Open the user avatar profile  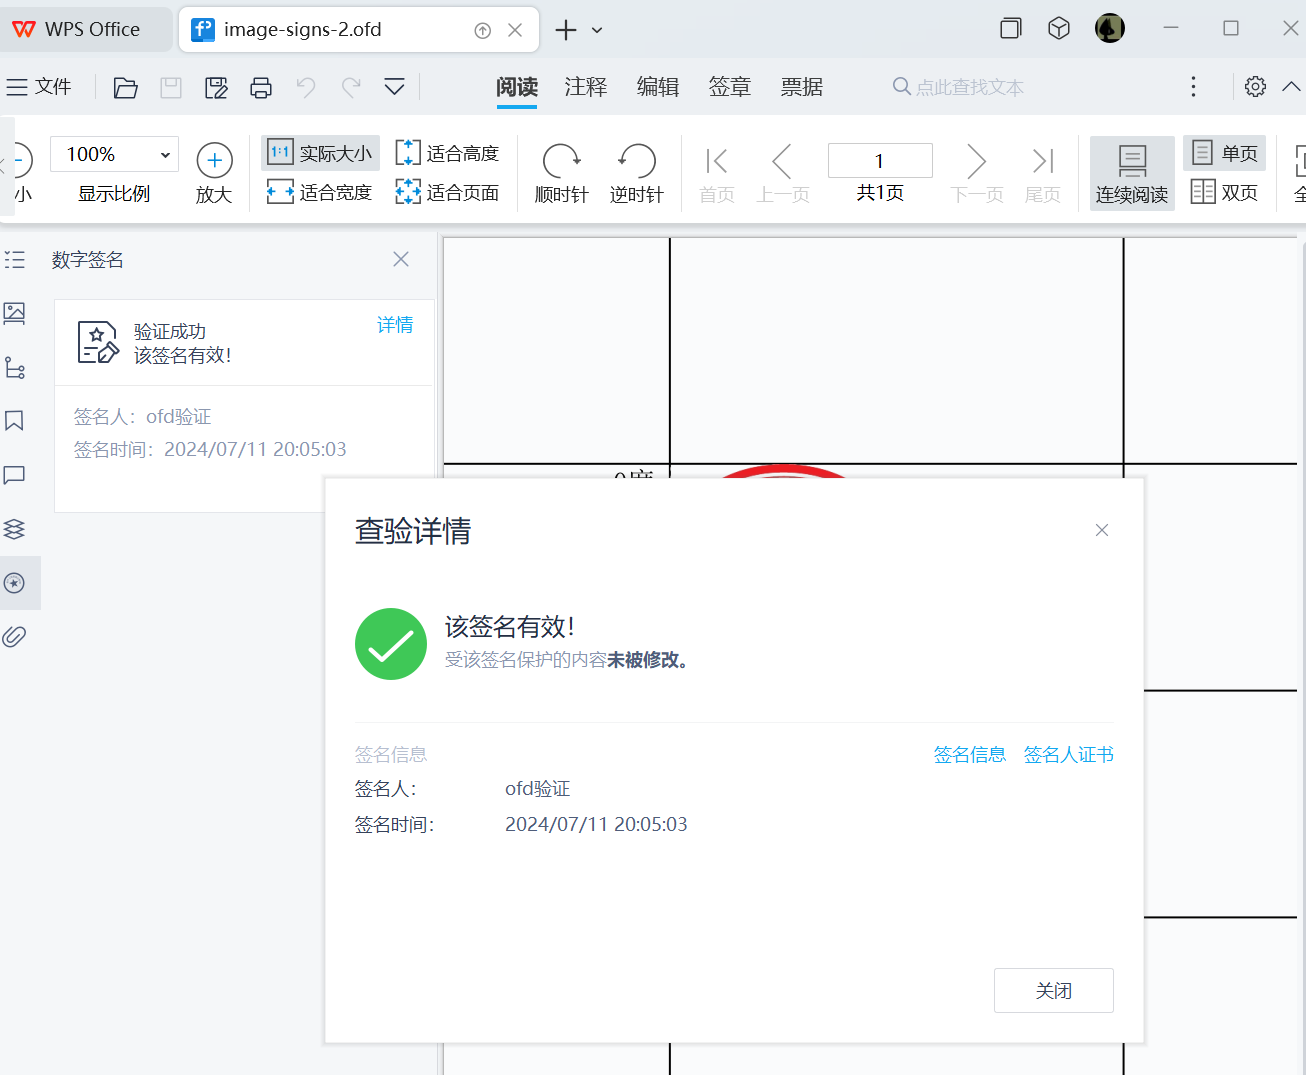(1110, 28)
